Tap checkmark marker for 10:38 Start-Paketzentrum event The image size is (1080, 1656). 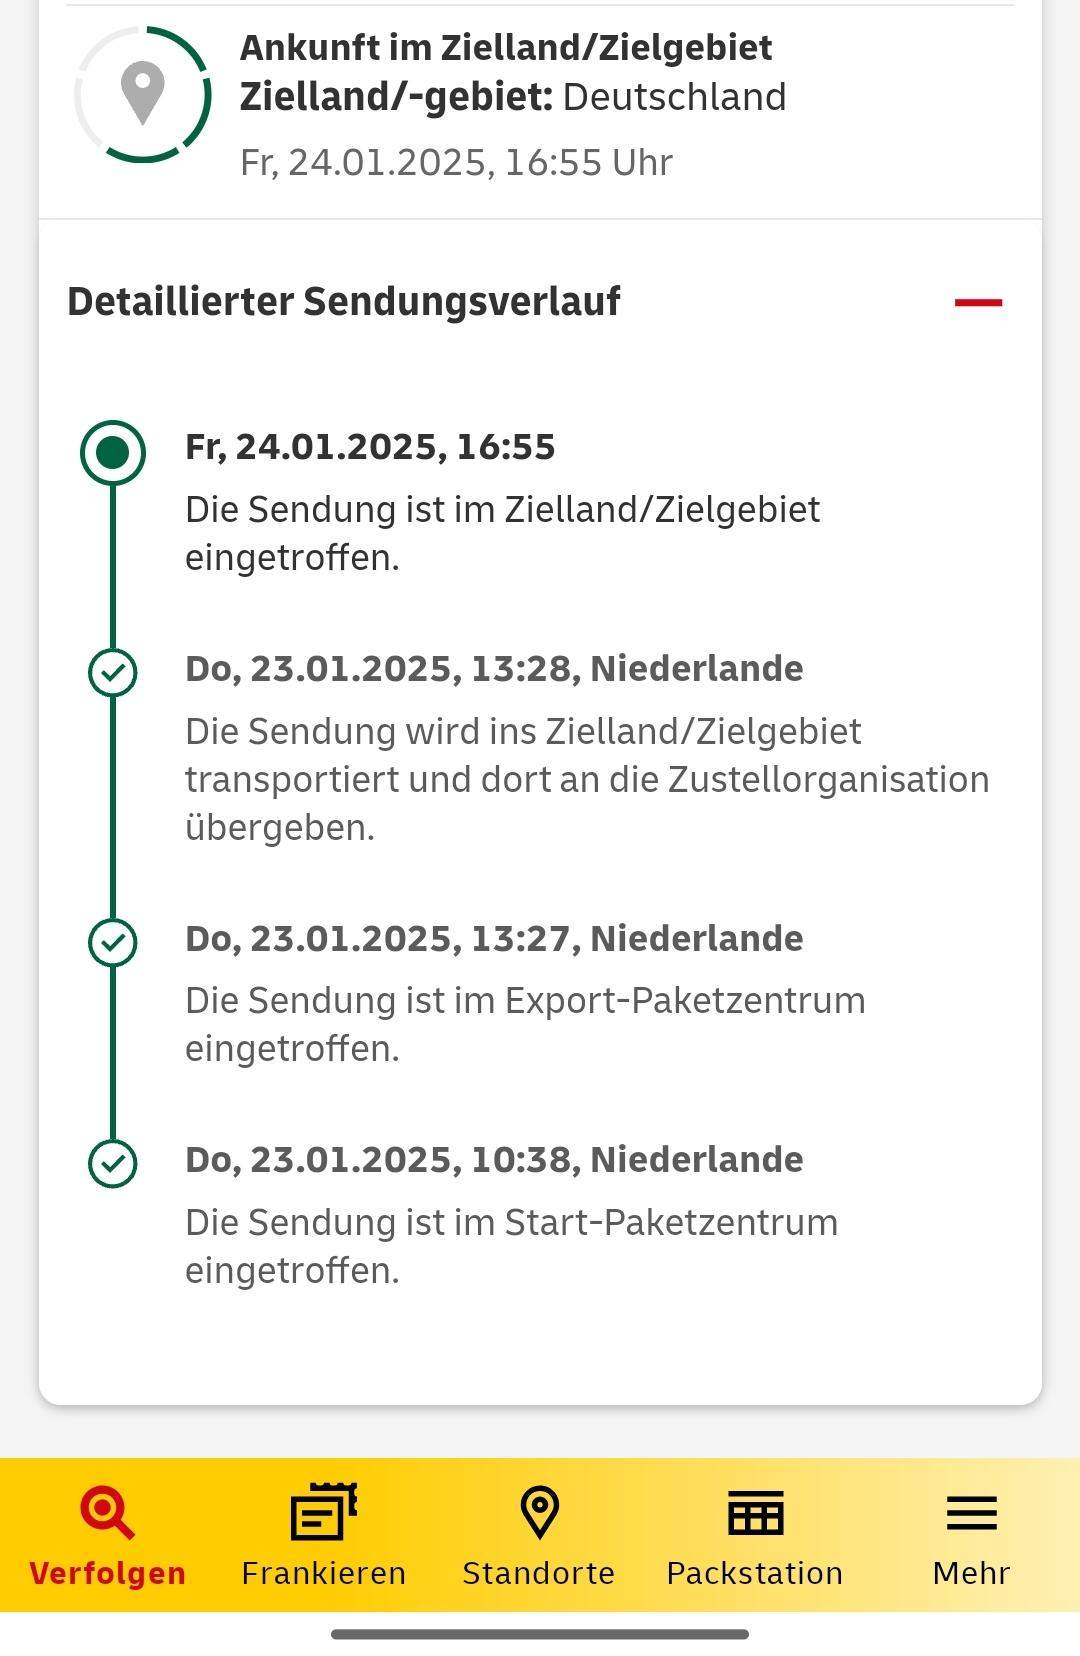coord(113,1163)
